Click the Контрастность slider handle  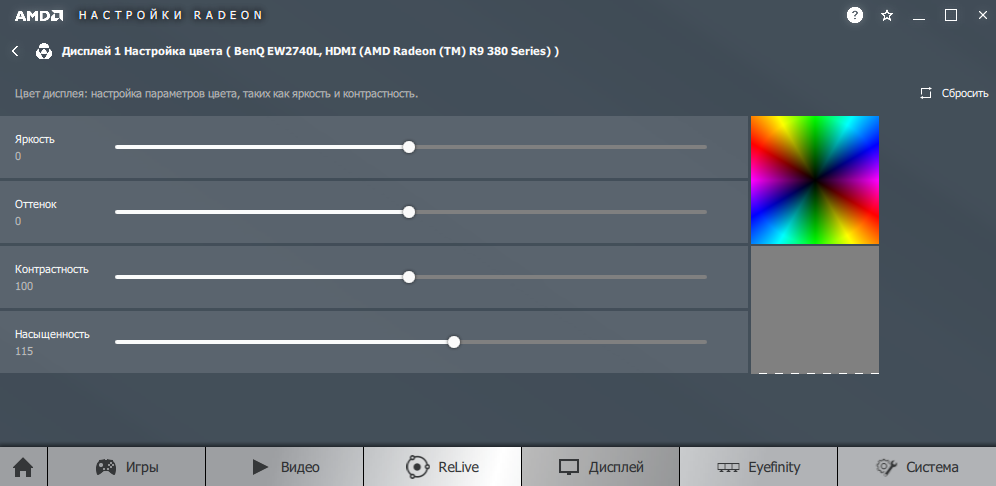click(409, 277)
